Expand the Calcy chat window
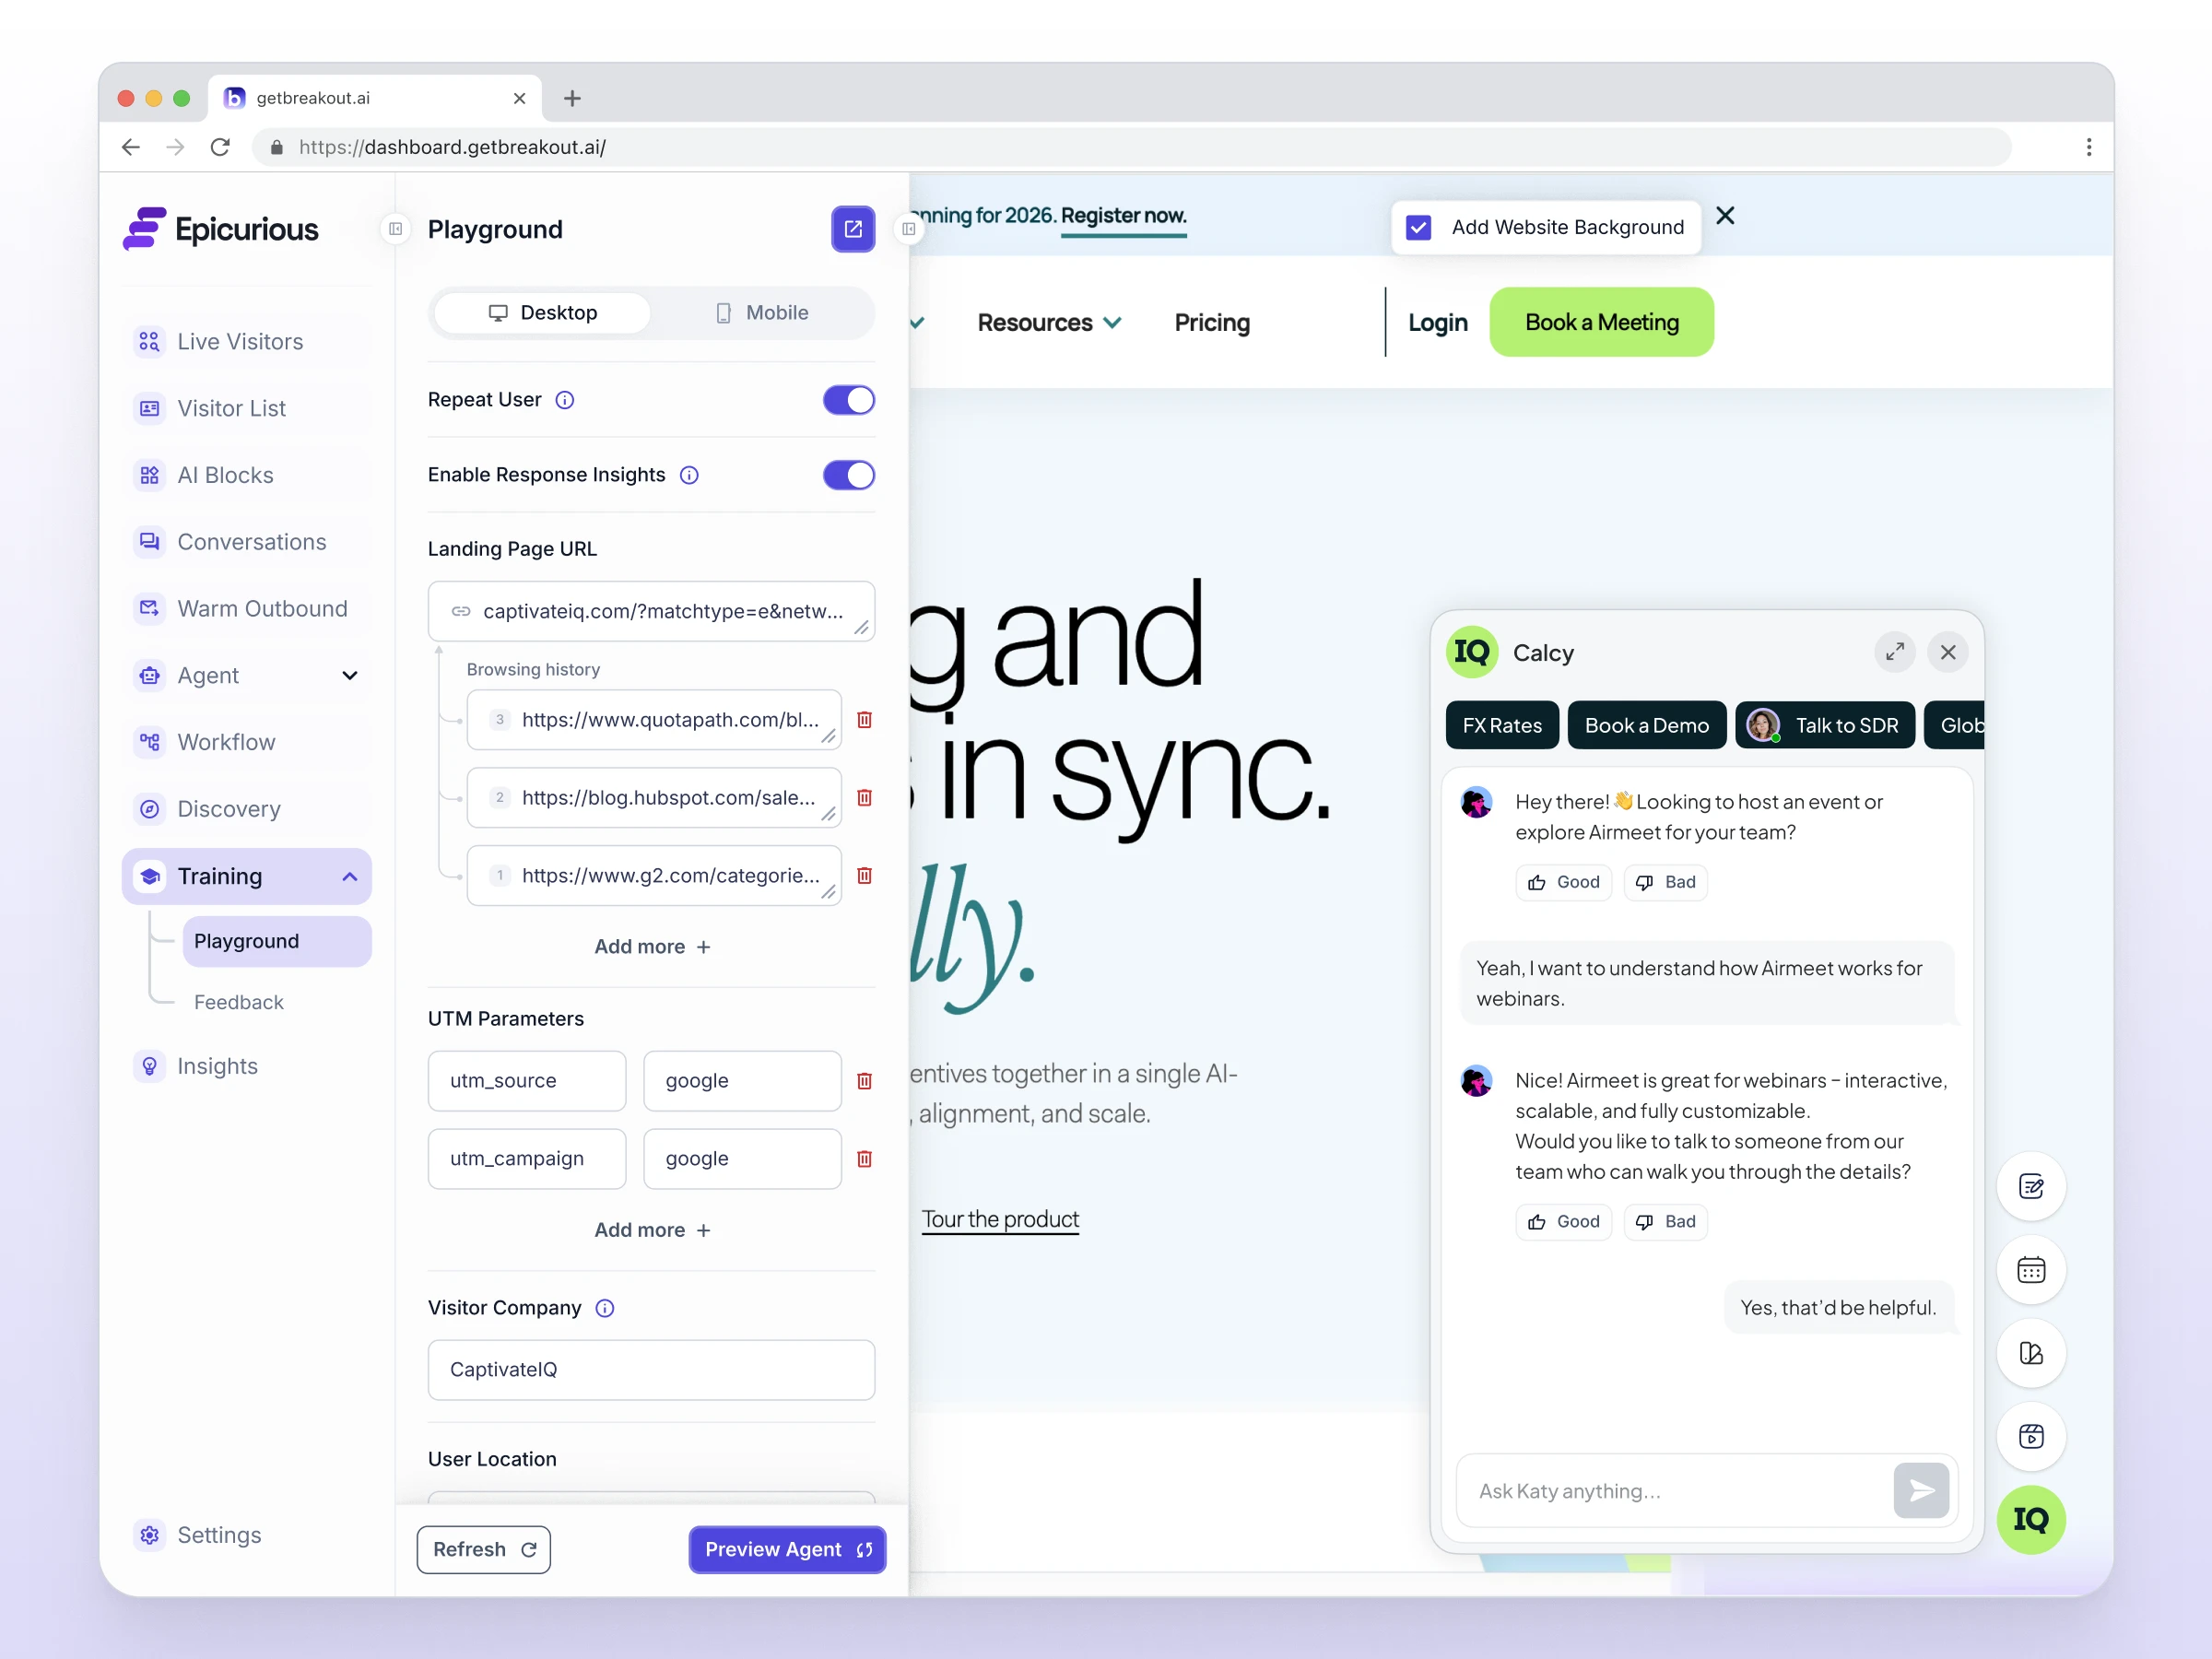Image resolution: width=2212 pixels, height=1659 pixels. click(x=1894, y=652)
